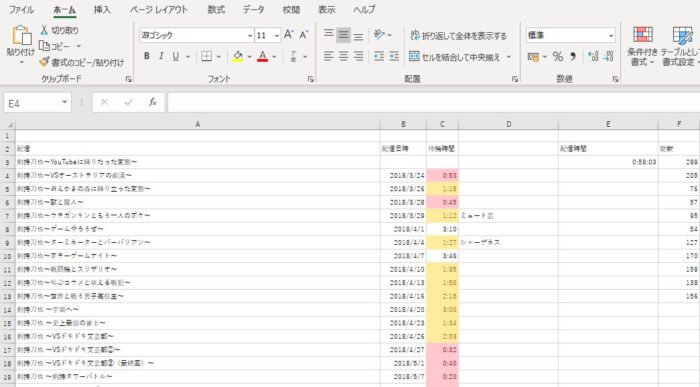This screenshot has width=700, height=387.
Task: Align text left
Action: pos(329,56)
